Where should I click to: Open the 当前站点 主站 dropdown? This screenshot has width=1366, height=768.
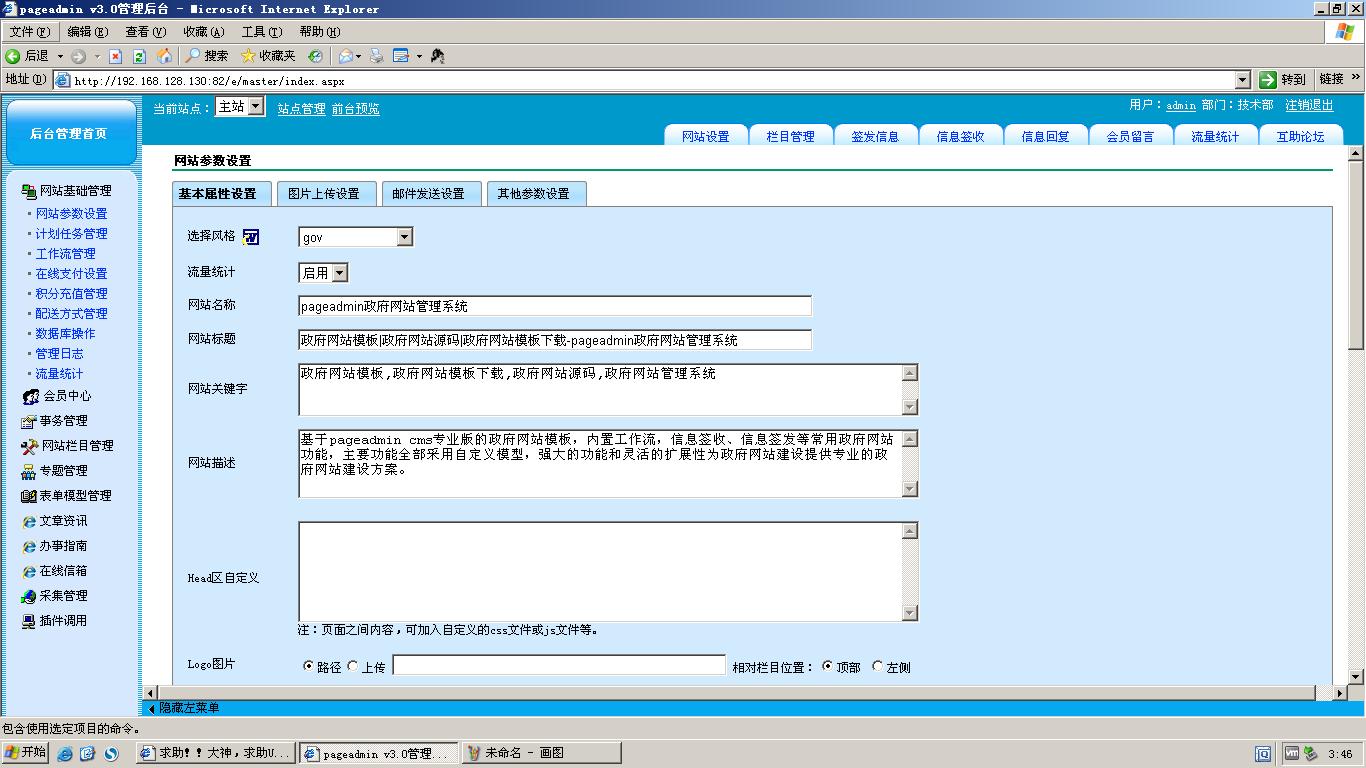[x=256, y=106]
